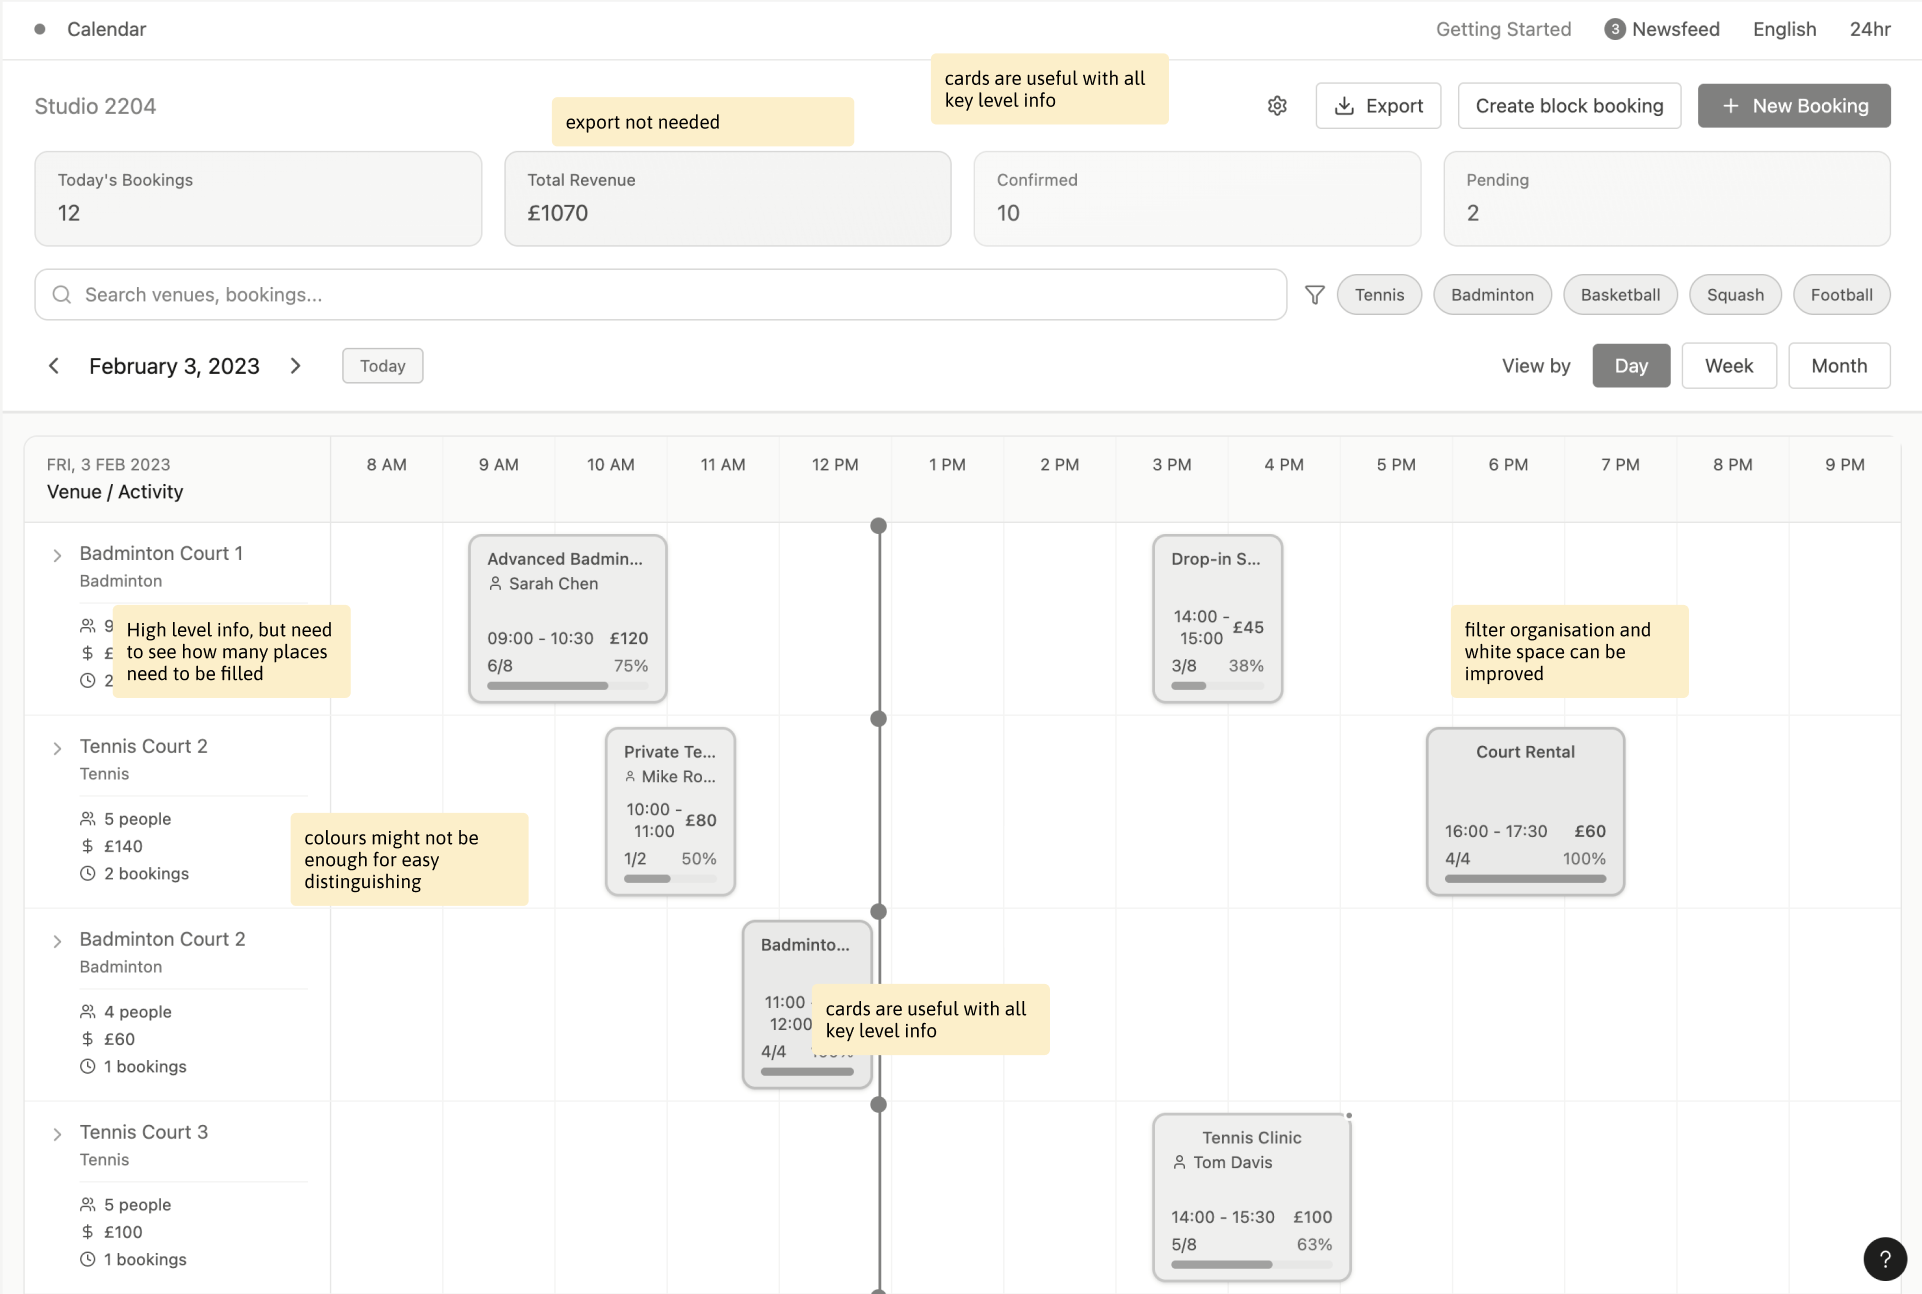Expand the Badminton Court 1 row
Image resolution: width=1922 pixels, height=1294 pixels.
pos(57,556)
